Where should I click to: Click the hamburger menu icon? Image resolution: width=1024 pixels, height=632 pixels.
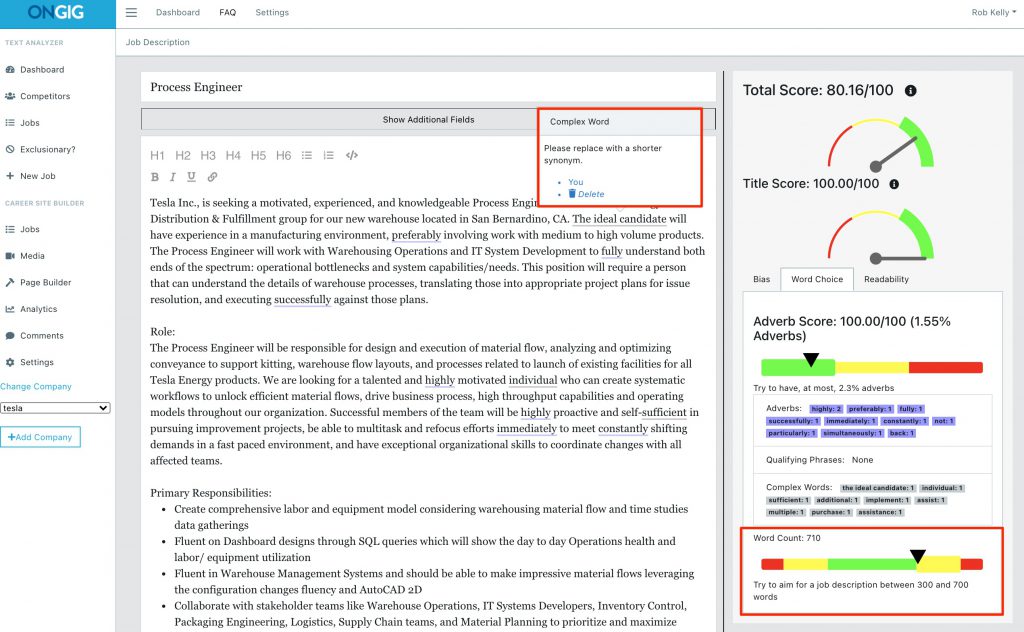point(131,12)
